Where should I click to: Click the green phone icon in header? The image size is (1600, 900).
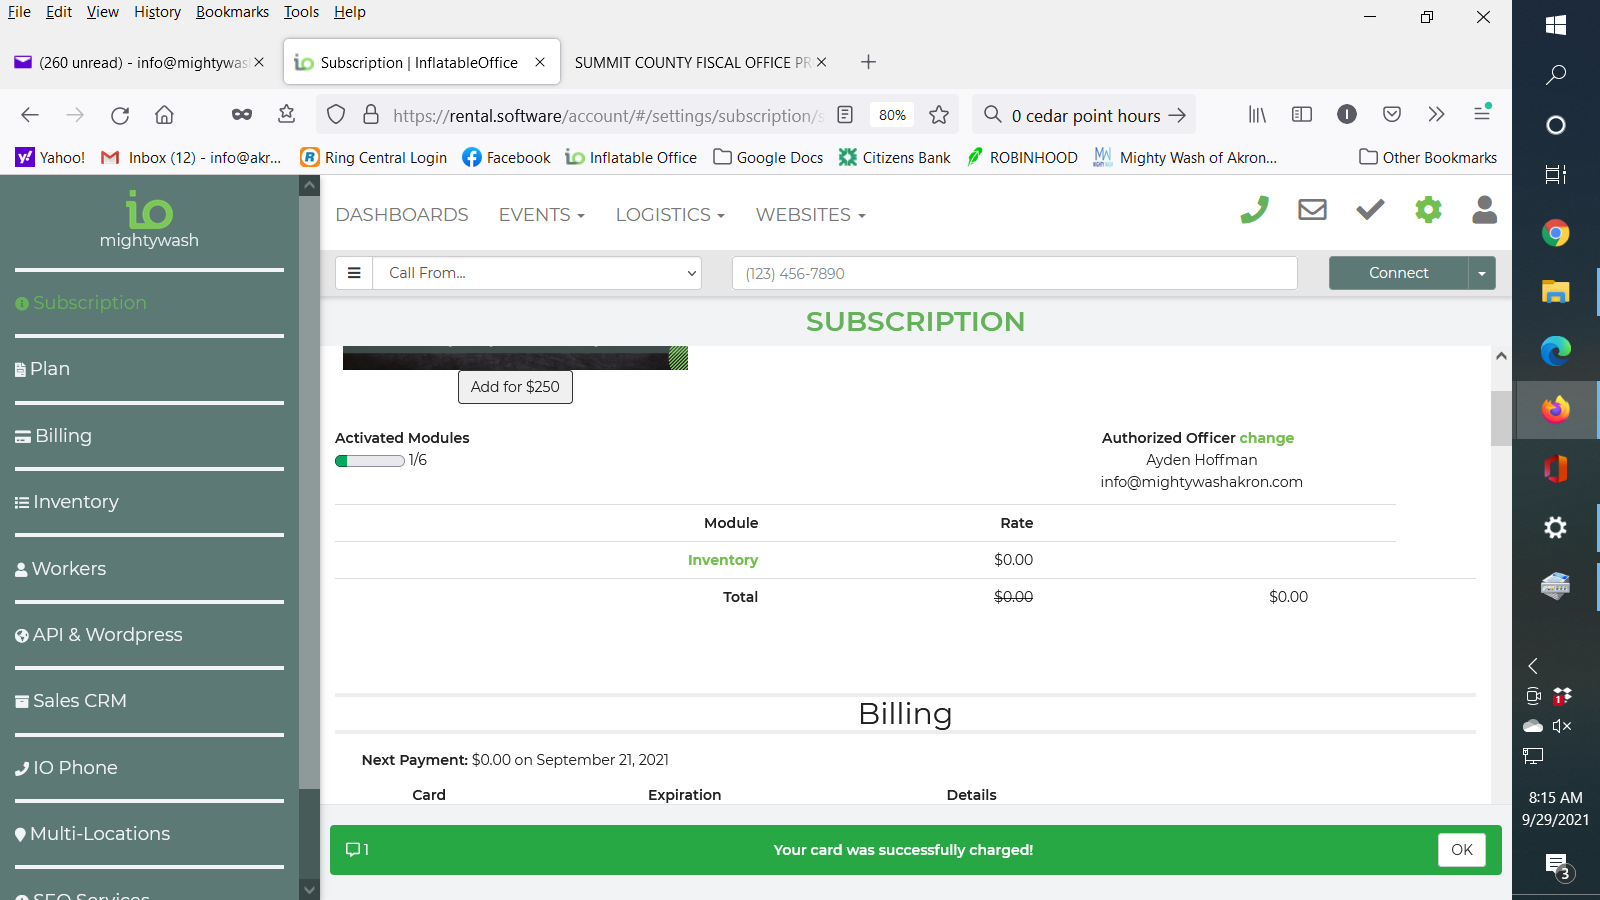click(x=1254, y=210)
